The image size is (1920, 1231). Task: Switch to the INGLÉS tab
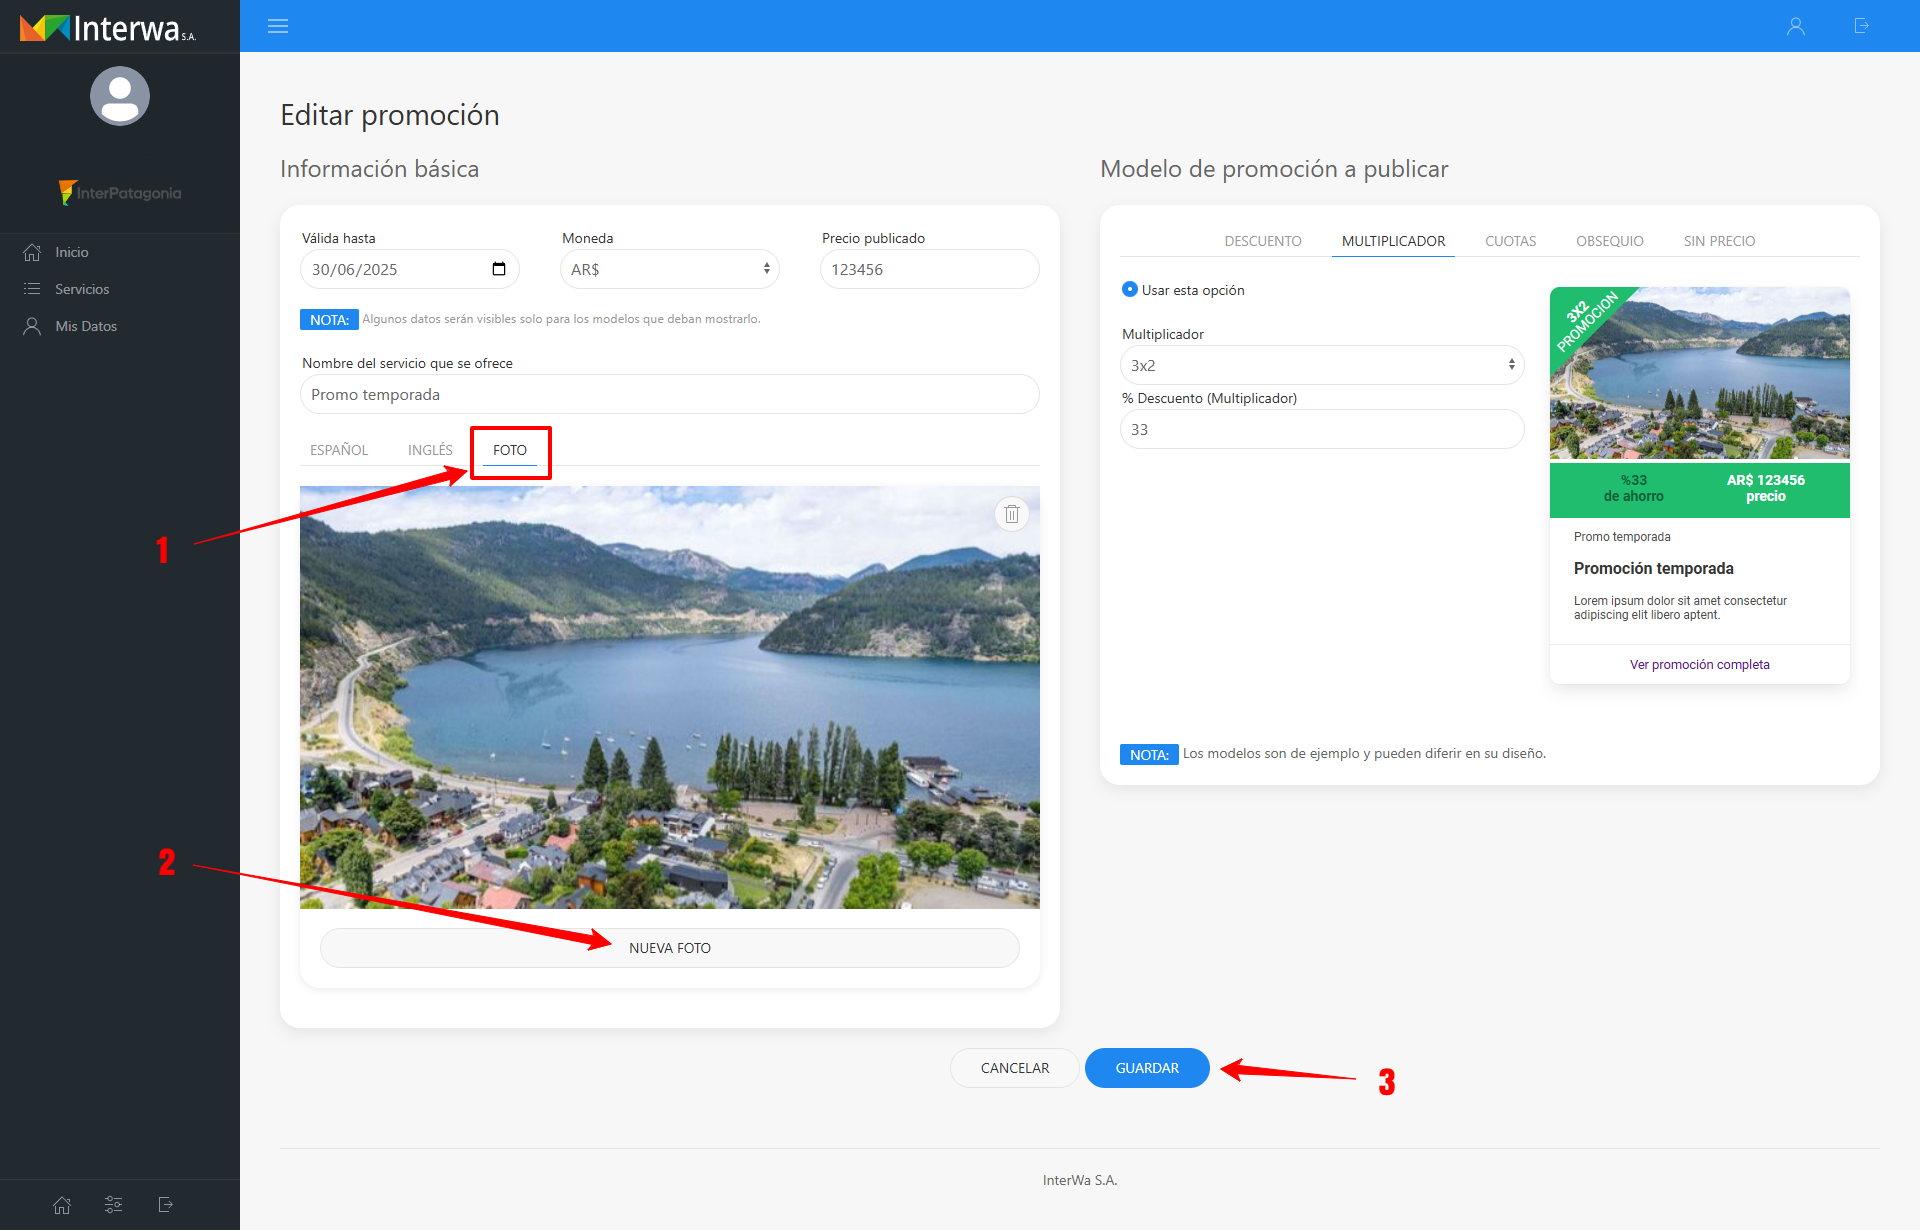[x=430, y=450]
